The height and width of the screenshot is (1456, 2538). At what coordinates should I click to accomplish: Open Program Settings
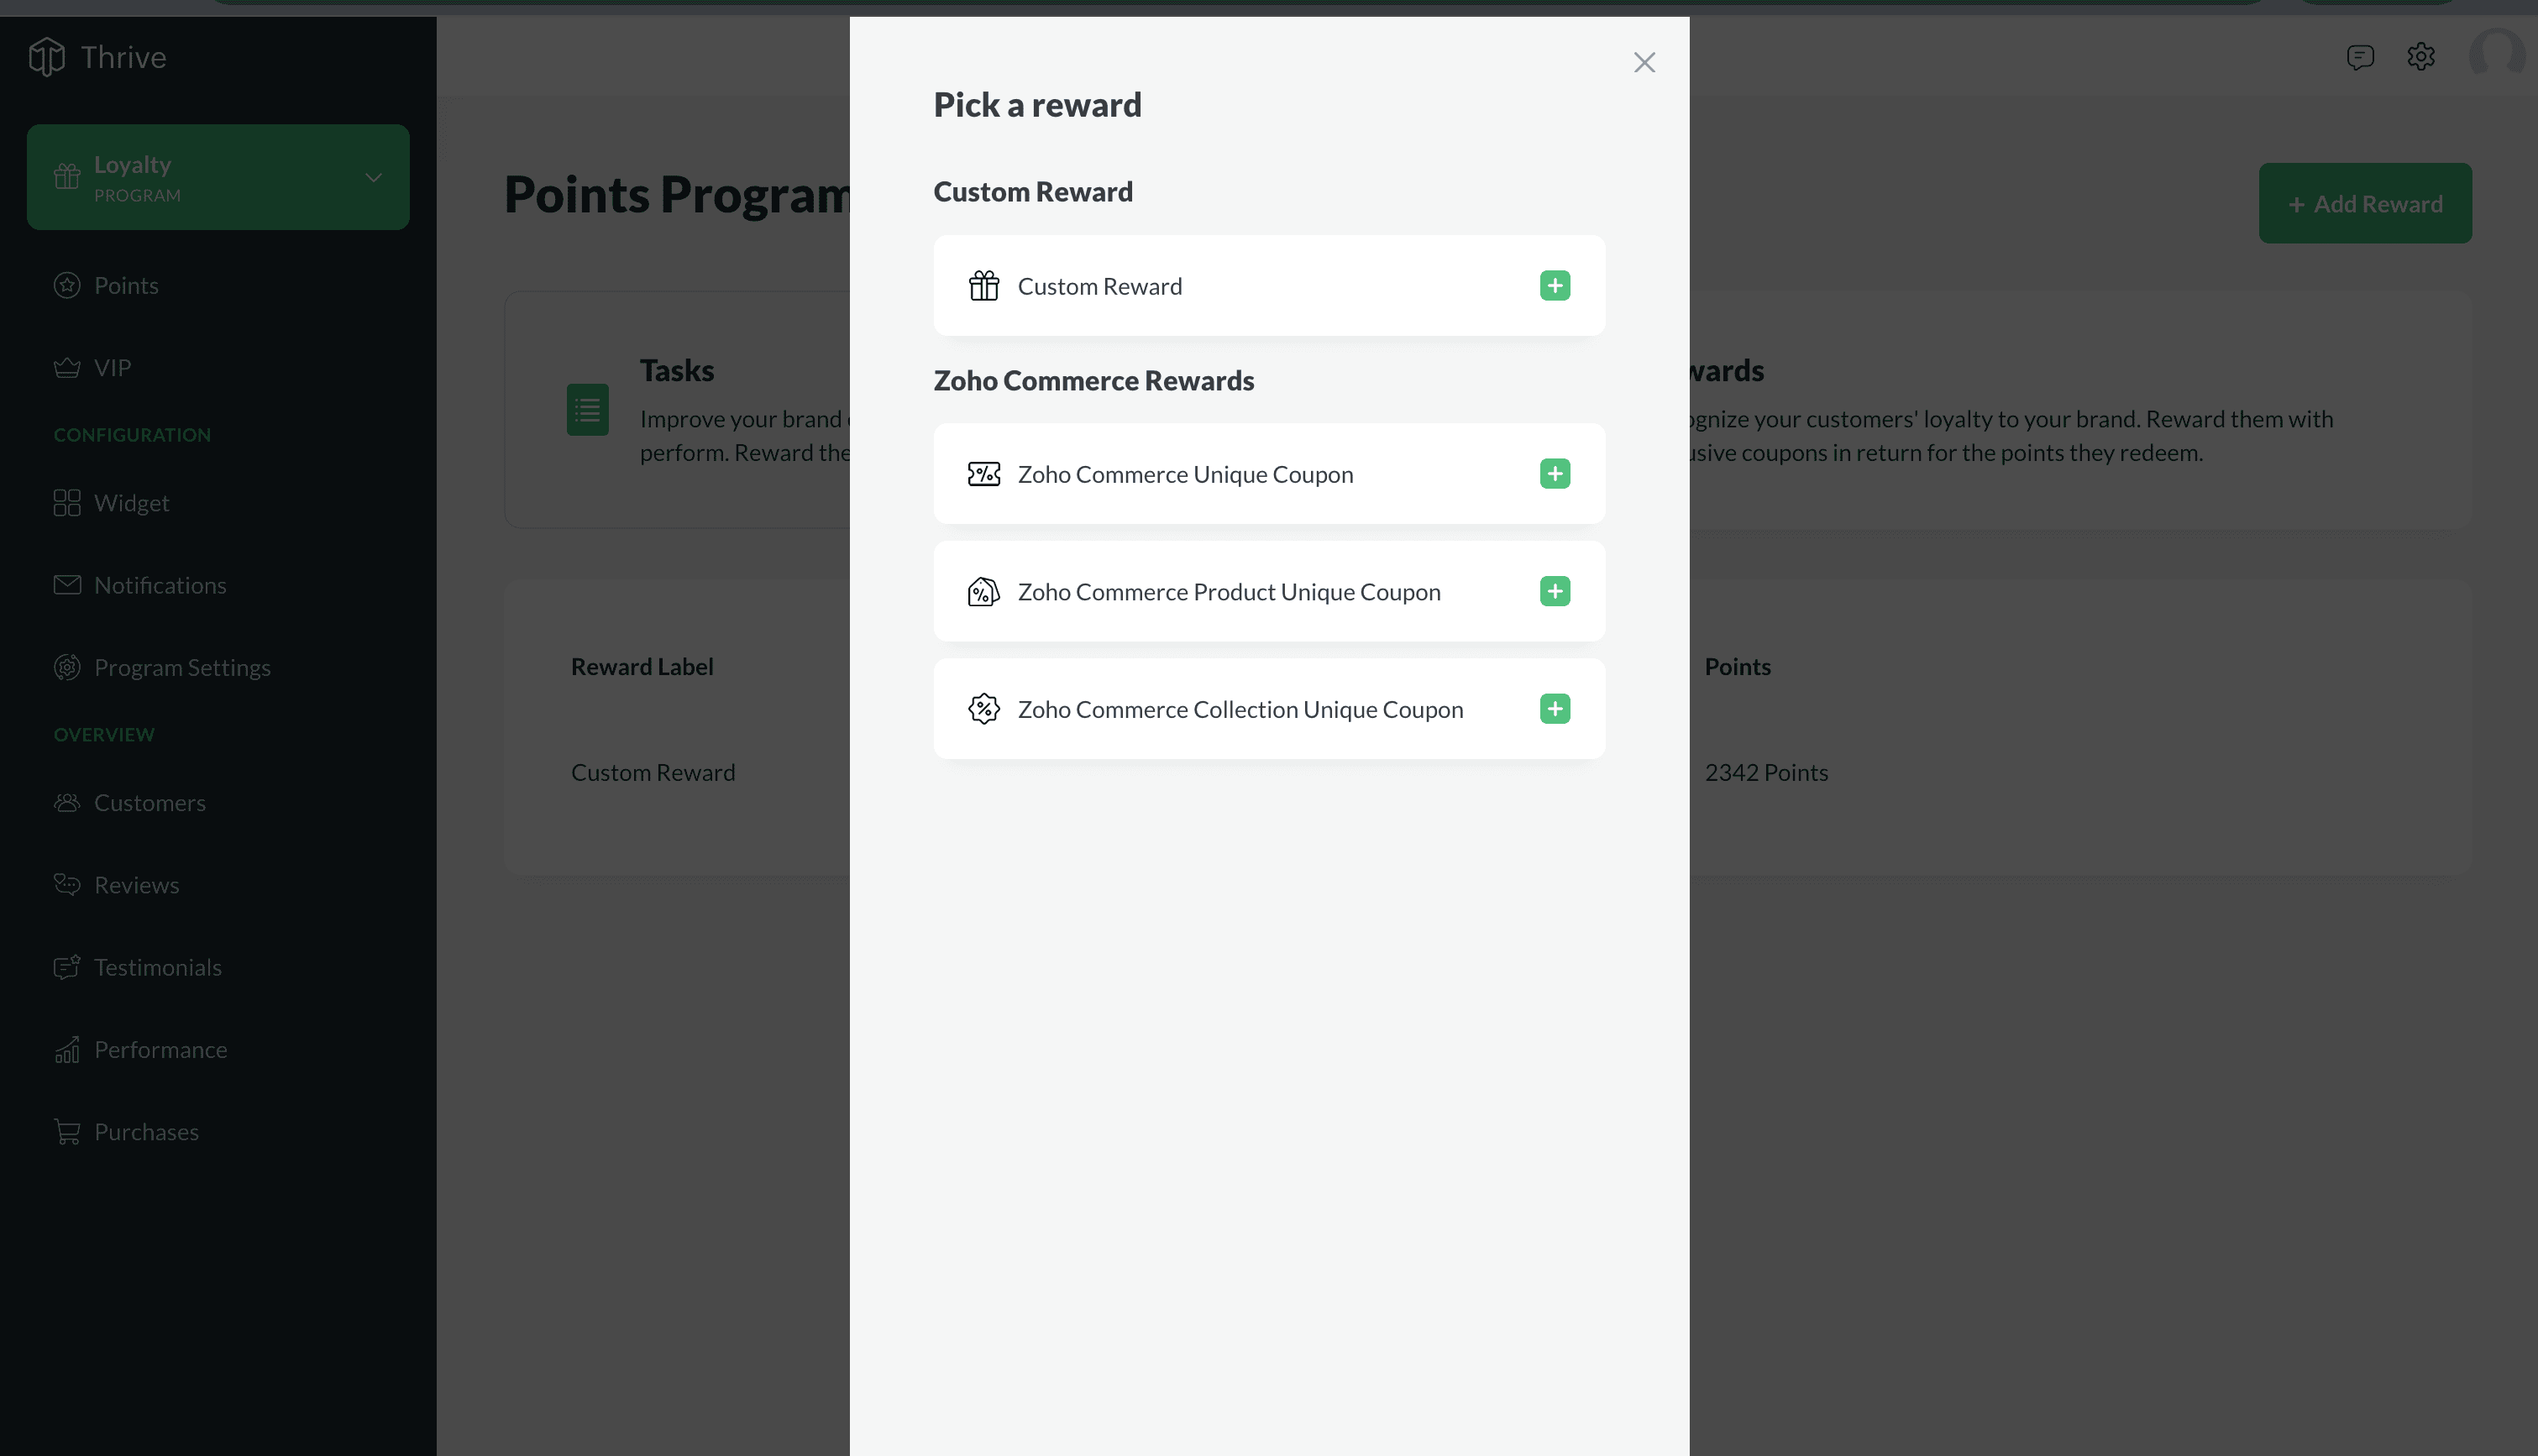tap(182, 668)
